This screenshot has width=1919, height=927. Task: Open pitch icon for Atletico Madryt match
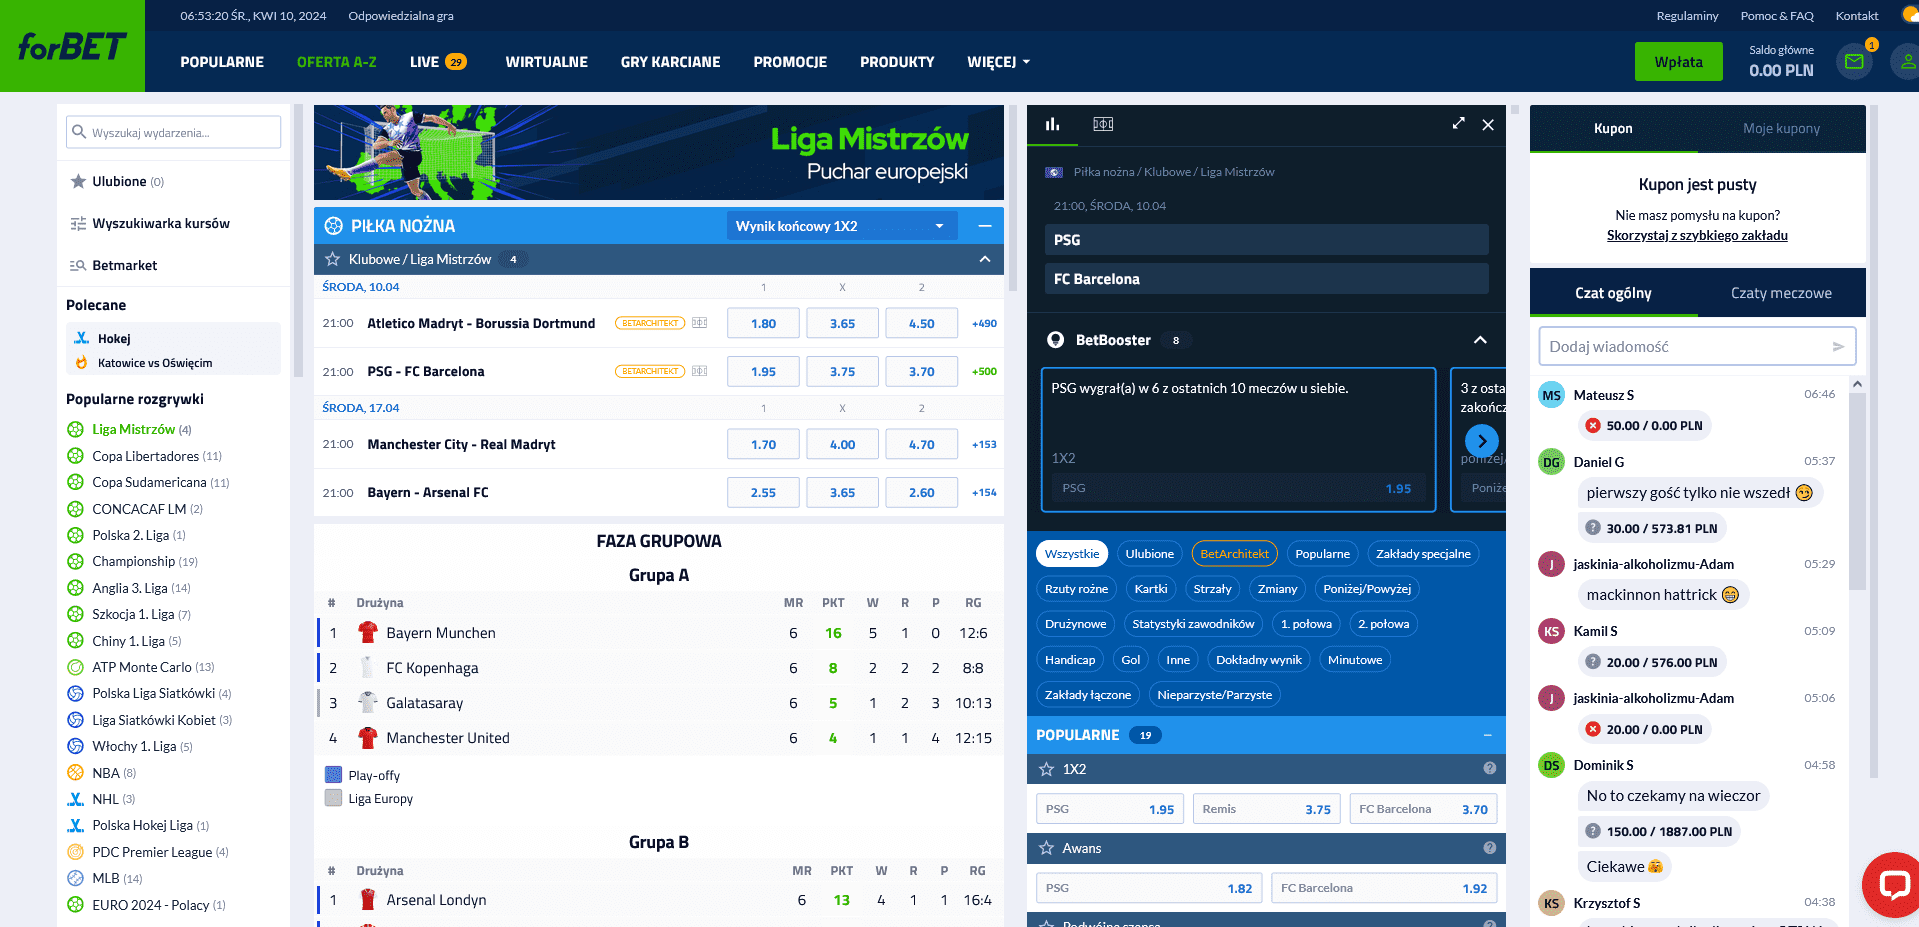click(x=700, y=323)
